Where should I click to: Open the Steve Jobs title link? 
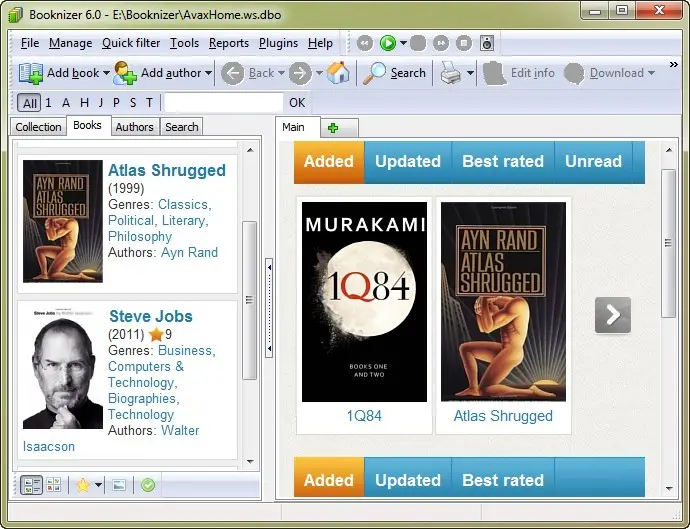tap(150, 316)
